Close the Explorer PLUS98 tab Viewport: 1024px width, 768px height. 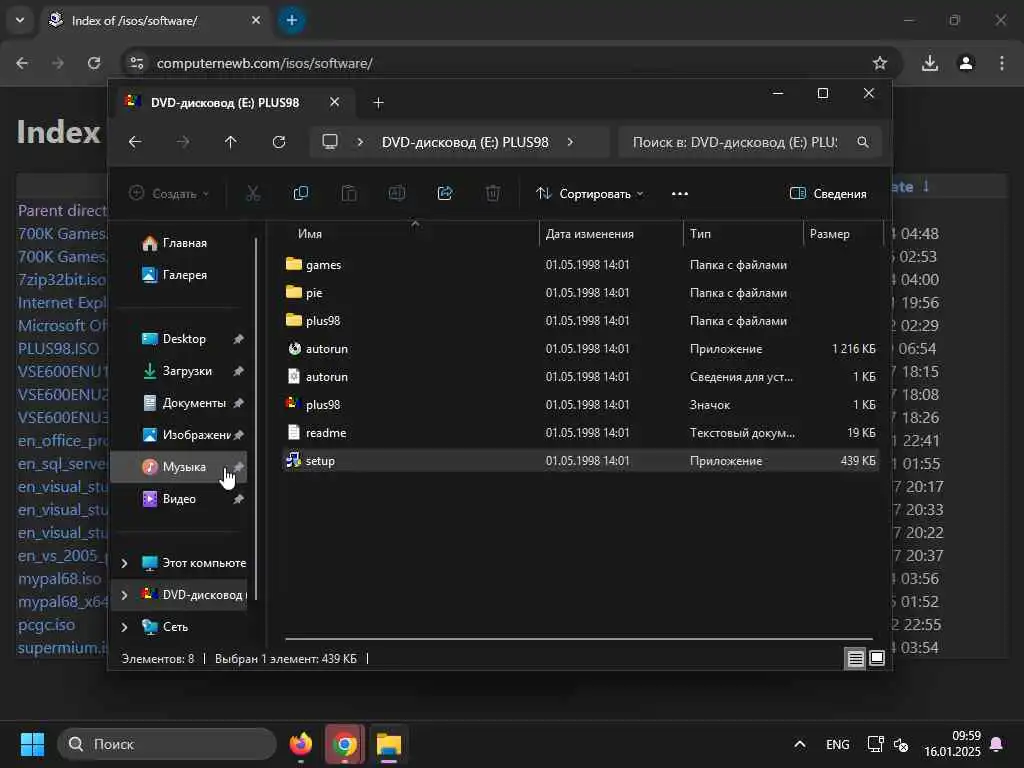[334, 103]
